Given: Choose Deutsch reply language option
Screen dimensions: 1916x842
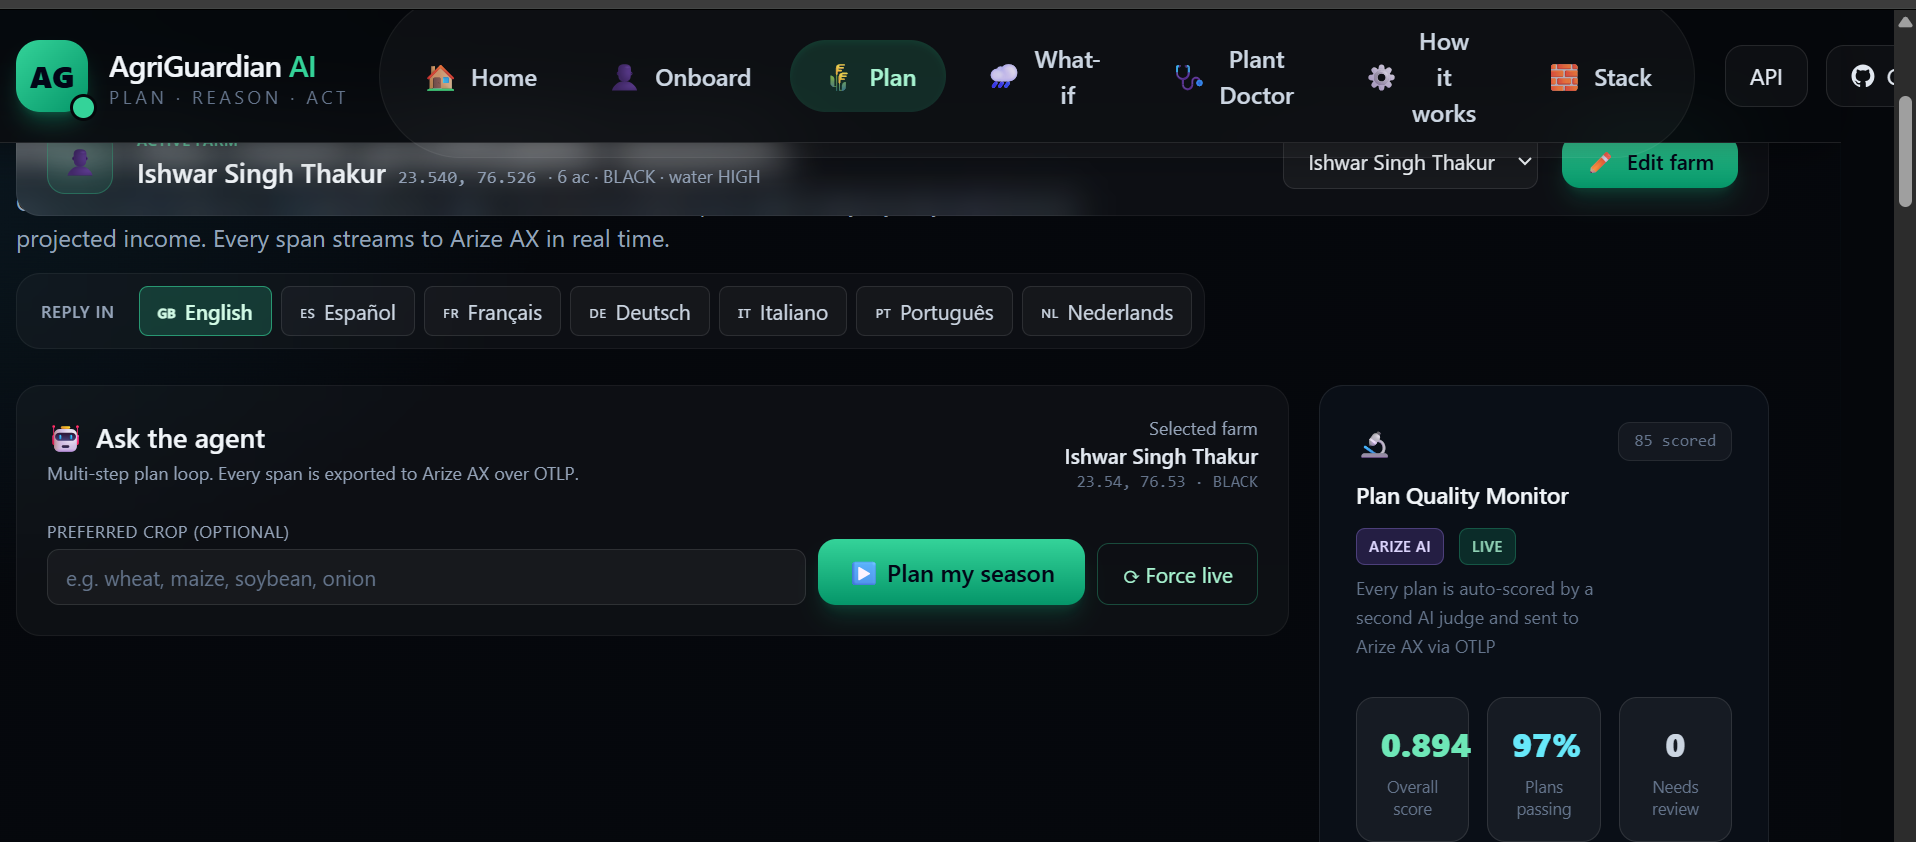Looking at the screenshot, I should 640,312.
